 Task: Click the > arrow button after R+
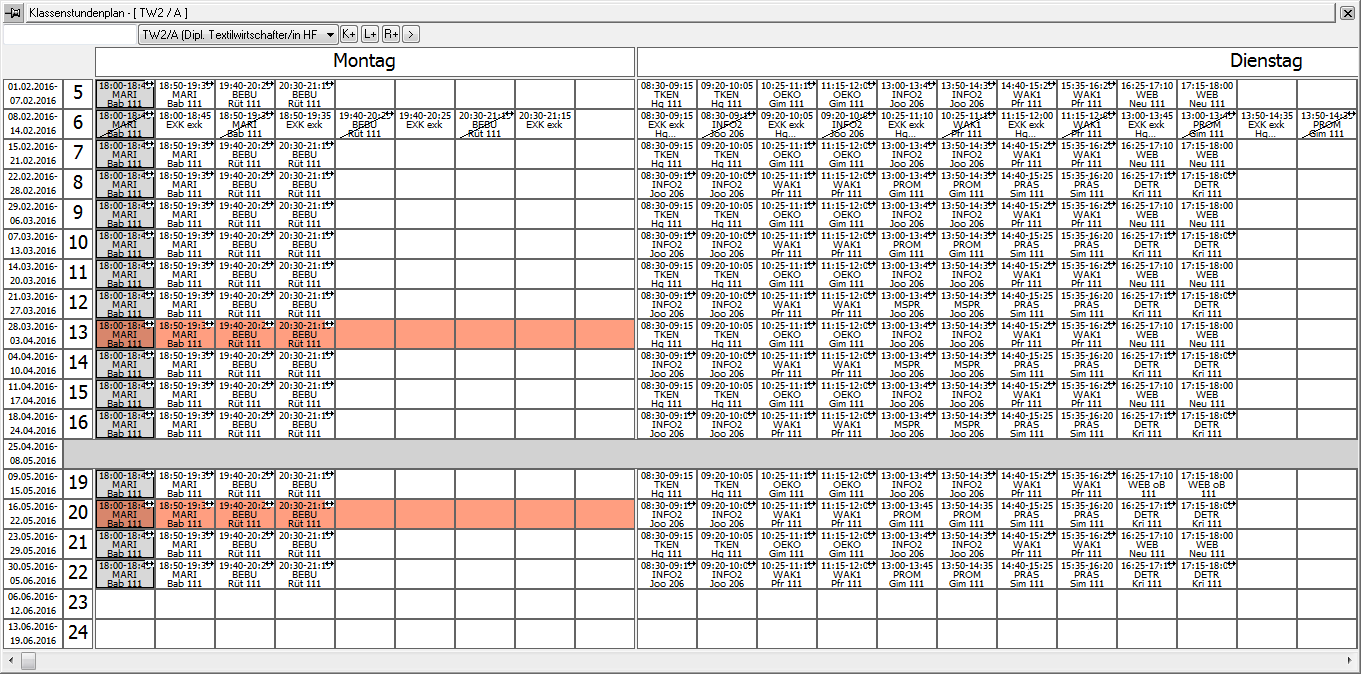coord(411,34)
